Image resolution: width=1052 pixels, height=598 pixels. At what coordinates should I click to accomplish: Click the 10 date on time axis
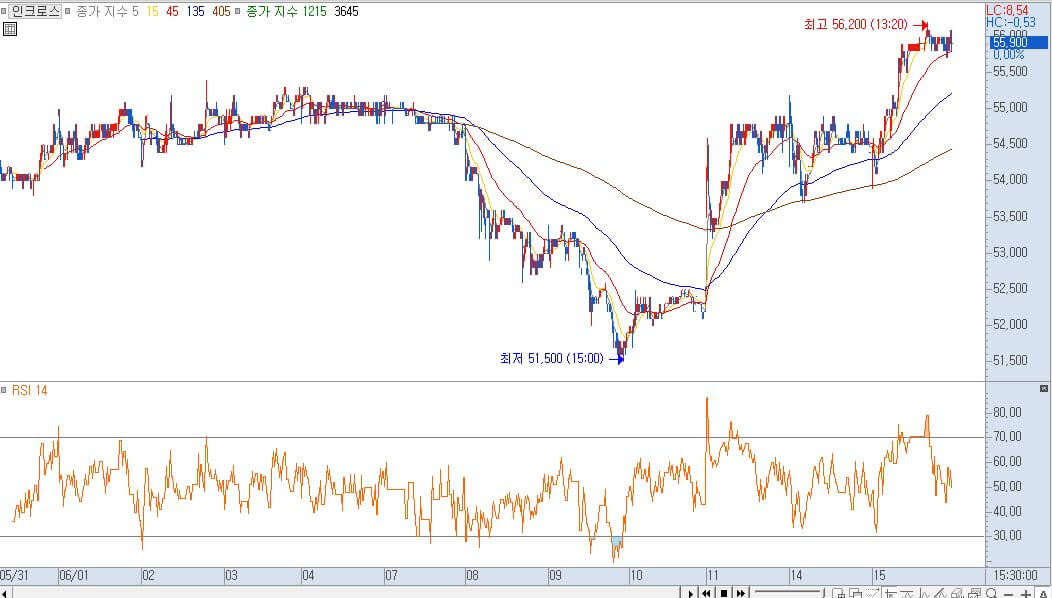tap(636, 576)
